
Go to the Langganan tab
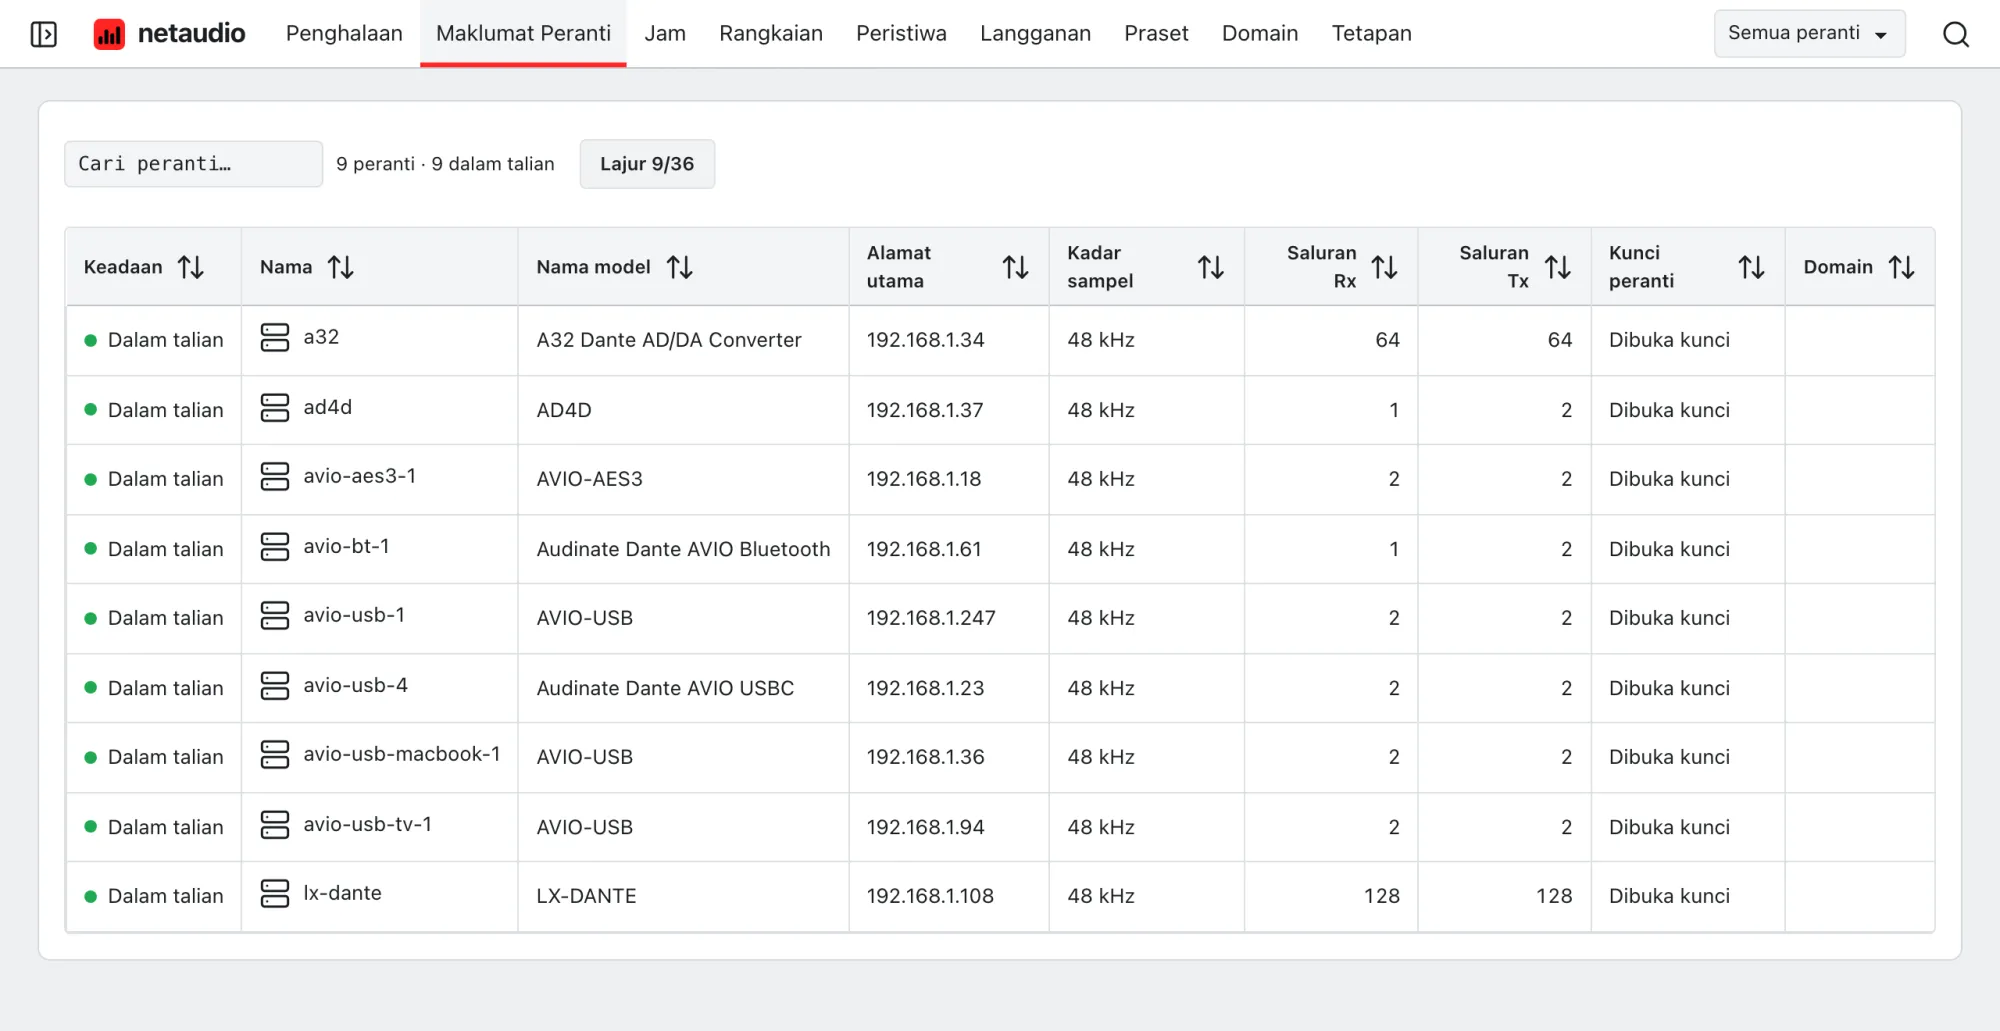(1035, 34)
